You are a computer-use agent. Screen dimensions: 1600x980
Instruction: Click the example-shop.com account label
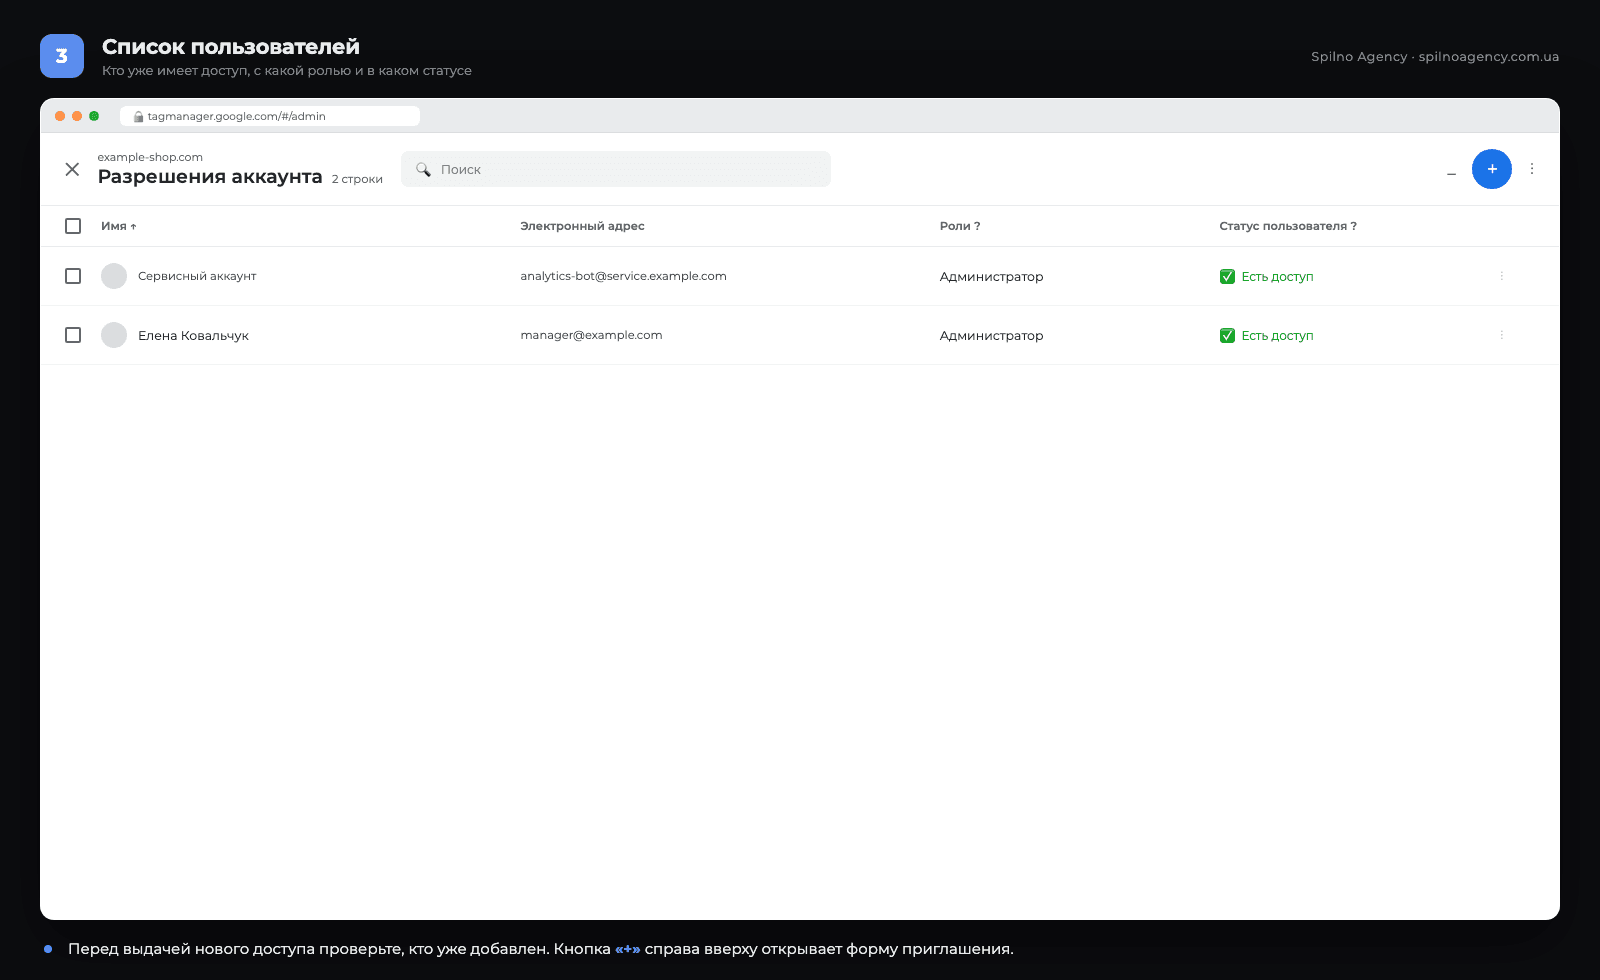pyautogui.click(x=150, y=157)
